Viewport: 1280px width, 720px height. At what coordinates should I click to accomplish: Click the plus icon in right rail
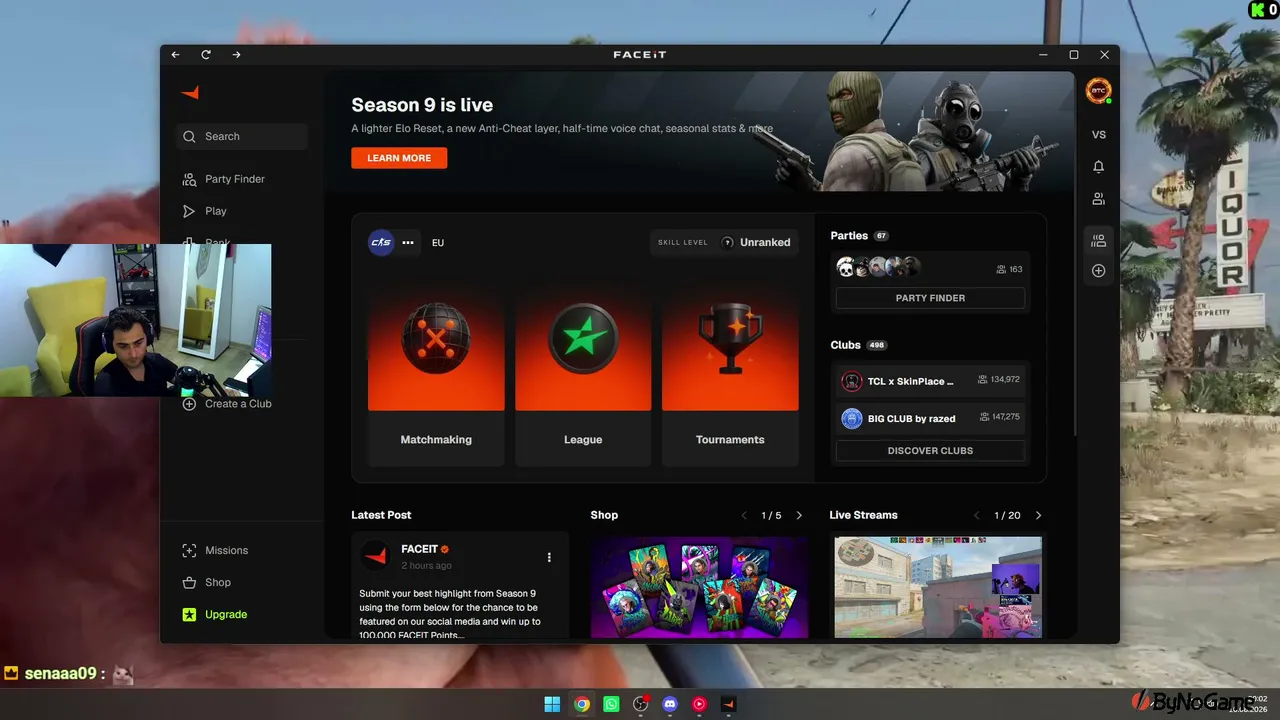1099,271
